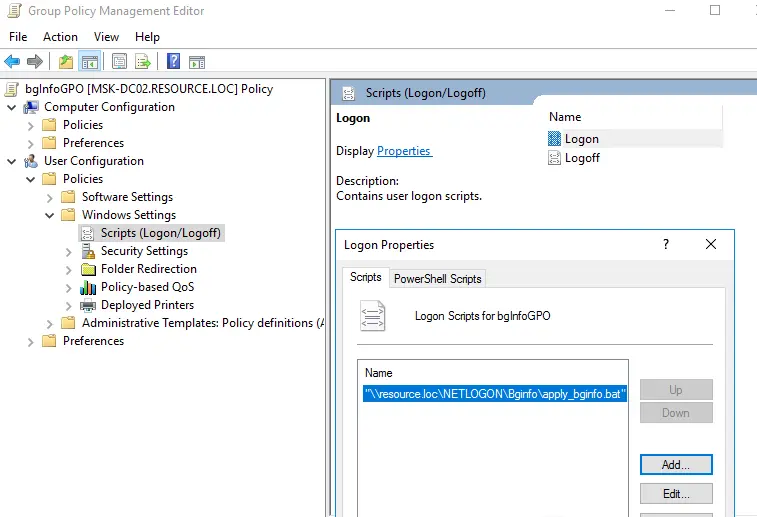Expand the Software Settings node

pyautogui.click(x=49, y=197)
